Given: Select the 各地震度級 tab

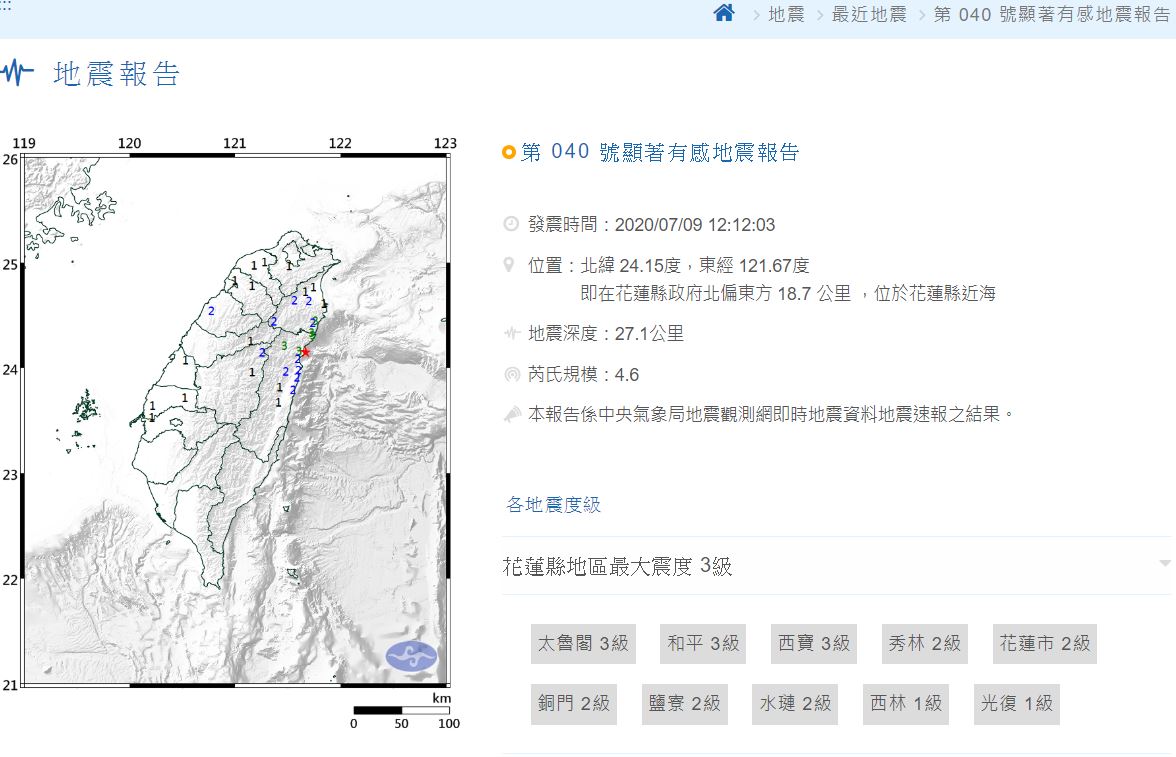Looking at the screenshot, I should tap(554, 505).
